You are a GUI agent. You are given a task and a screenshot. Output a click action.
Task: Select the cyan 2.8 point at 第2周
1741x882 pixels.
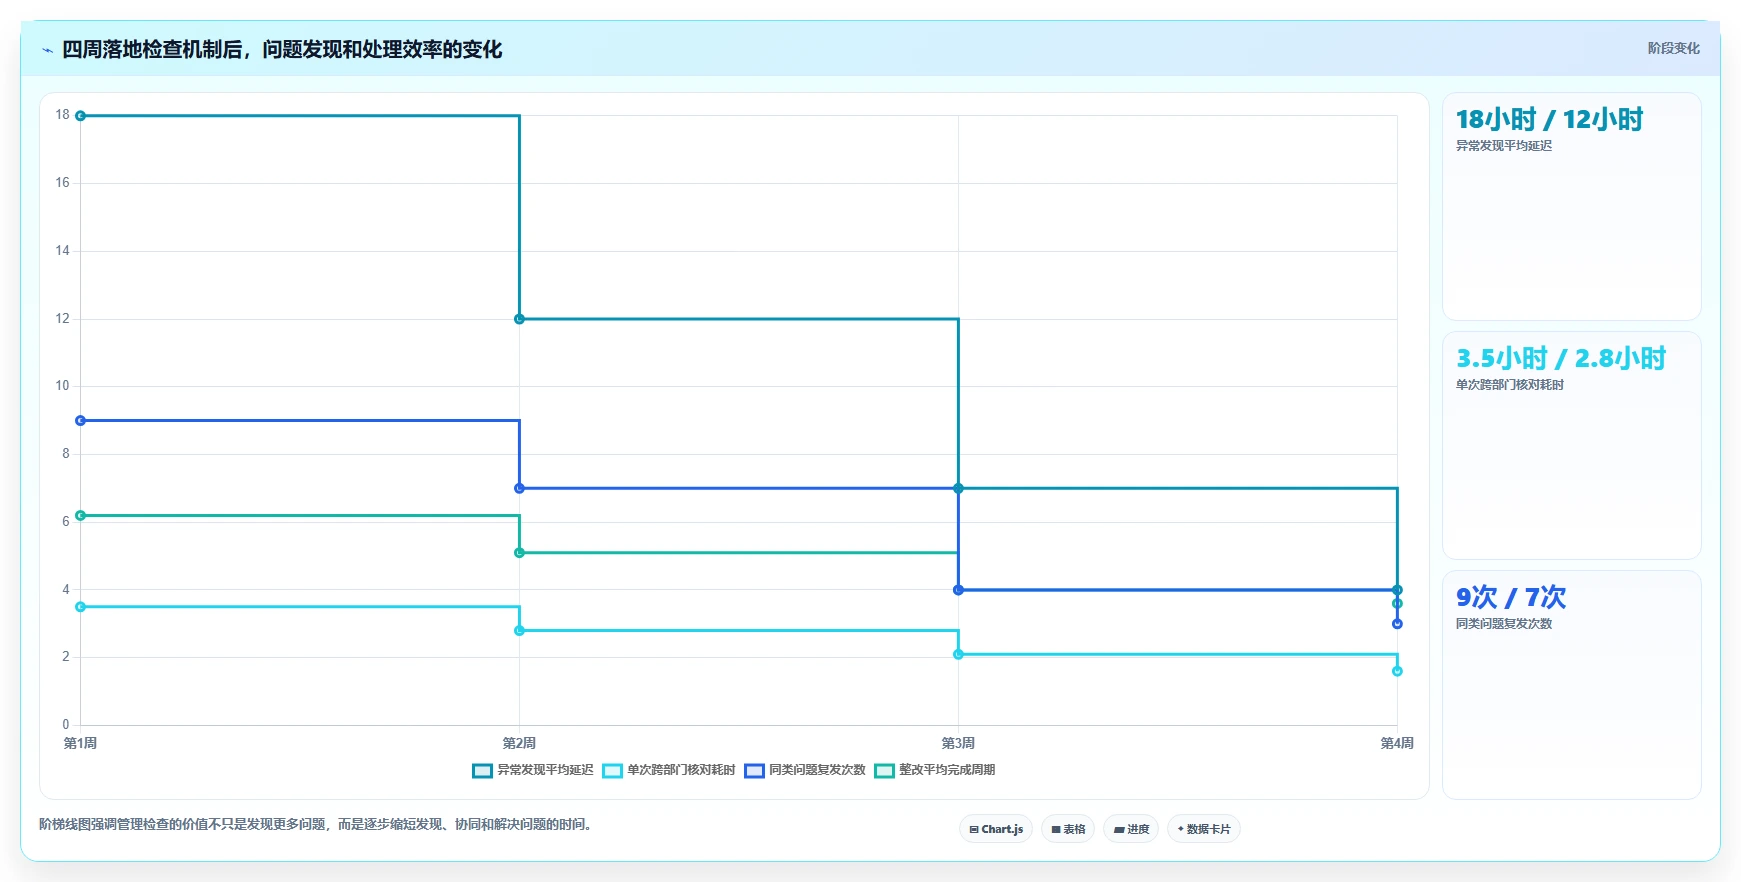click(519, 631)
